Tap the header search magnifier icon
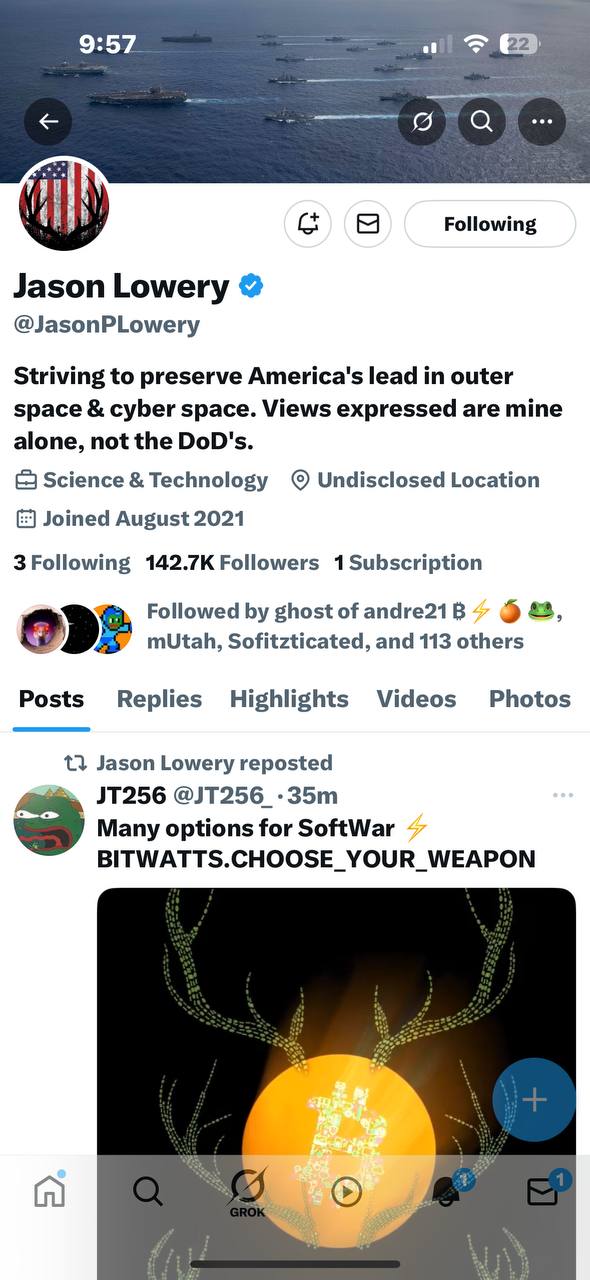Viewport: 590px width, 1280px height. (481, 122)
